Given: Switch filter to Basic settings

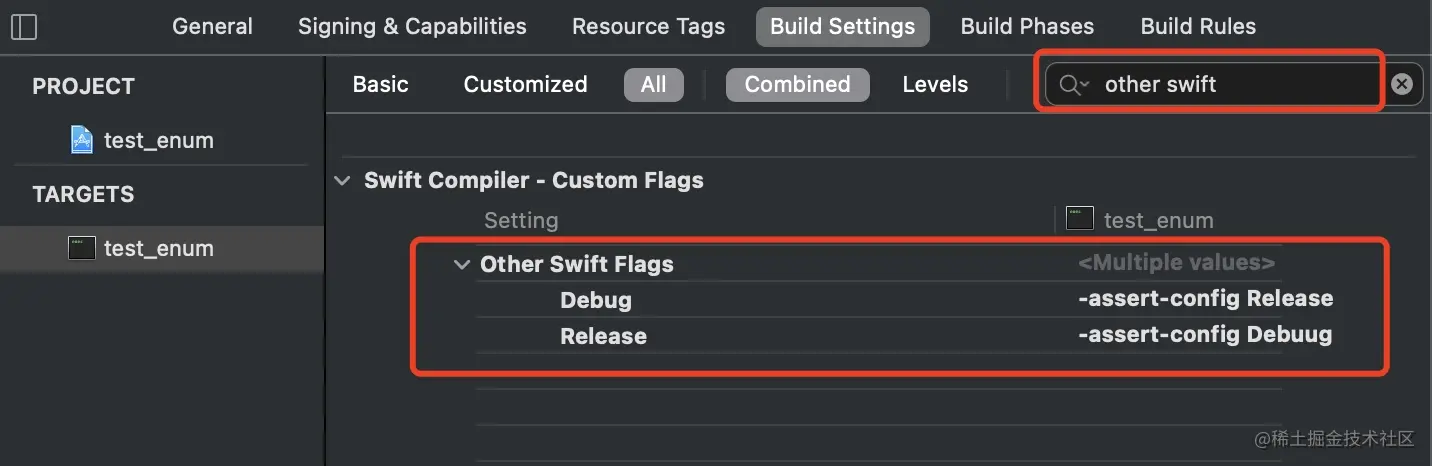Looking at the screenshot, I should pyautogui.click(x=380, y=84).
